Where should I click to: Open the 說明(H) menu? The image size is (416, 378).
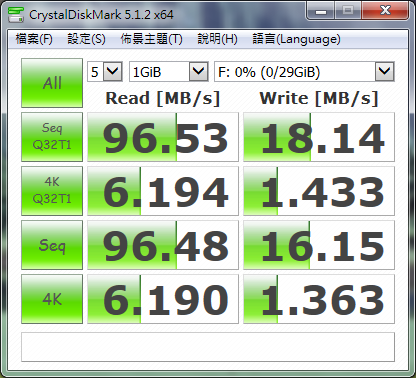(217, 39)
